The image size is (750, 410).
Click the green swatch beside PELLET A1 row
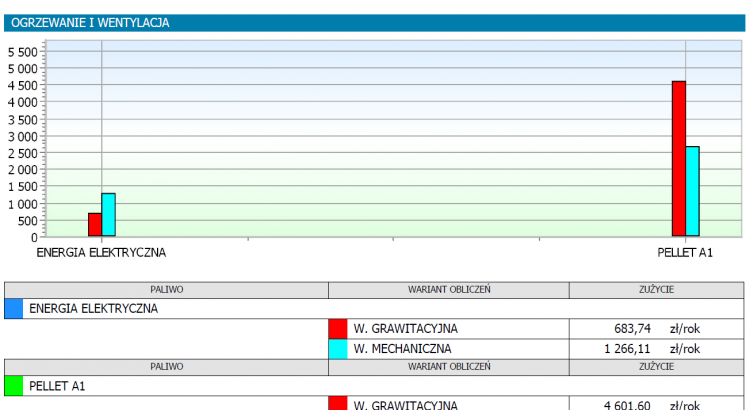[x=14, y=386]
